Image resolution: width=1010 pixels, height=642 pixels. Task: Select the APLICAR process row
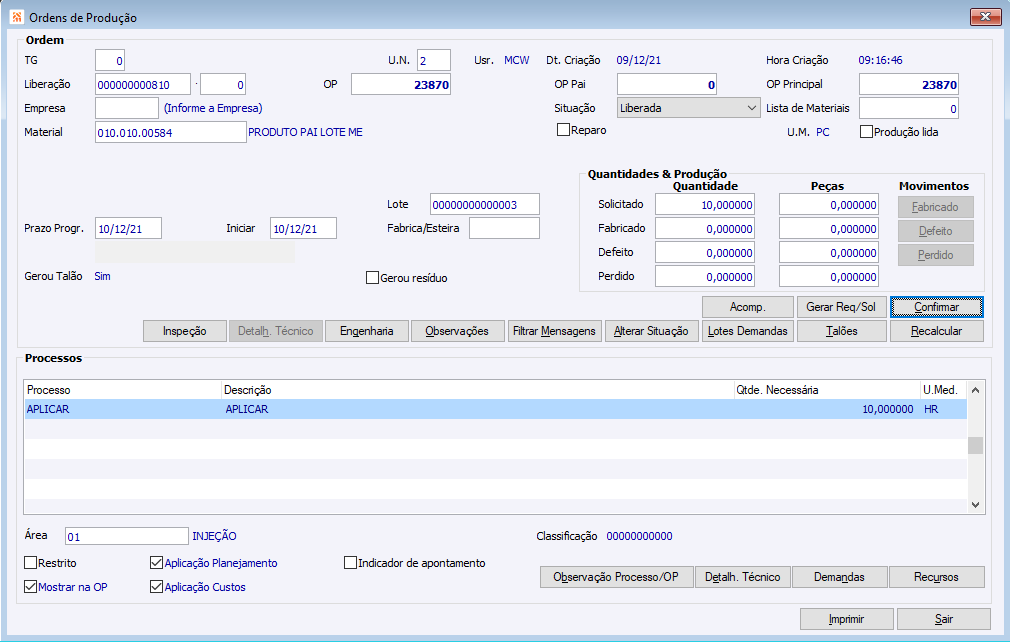point(495,409)
